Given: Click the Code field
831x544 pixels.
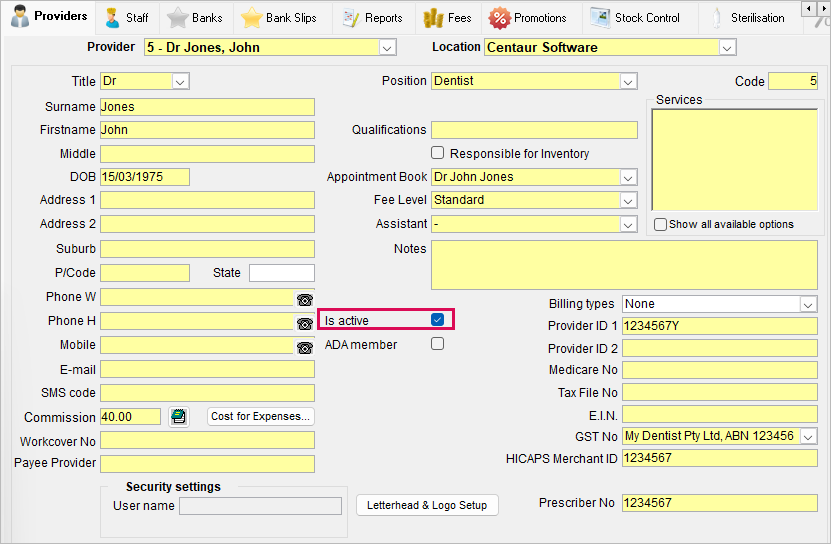Looking at the screenshot, I should pyautogui.click(x=793, y=82).
